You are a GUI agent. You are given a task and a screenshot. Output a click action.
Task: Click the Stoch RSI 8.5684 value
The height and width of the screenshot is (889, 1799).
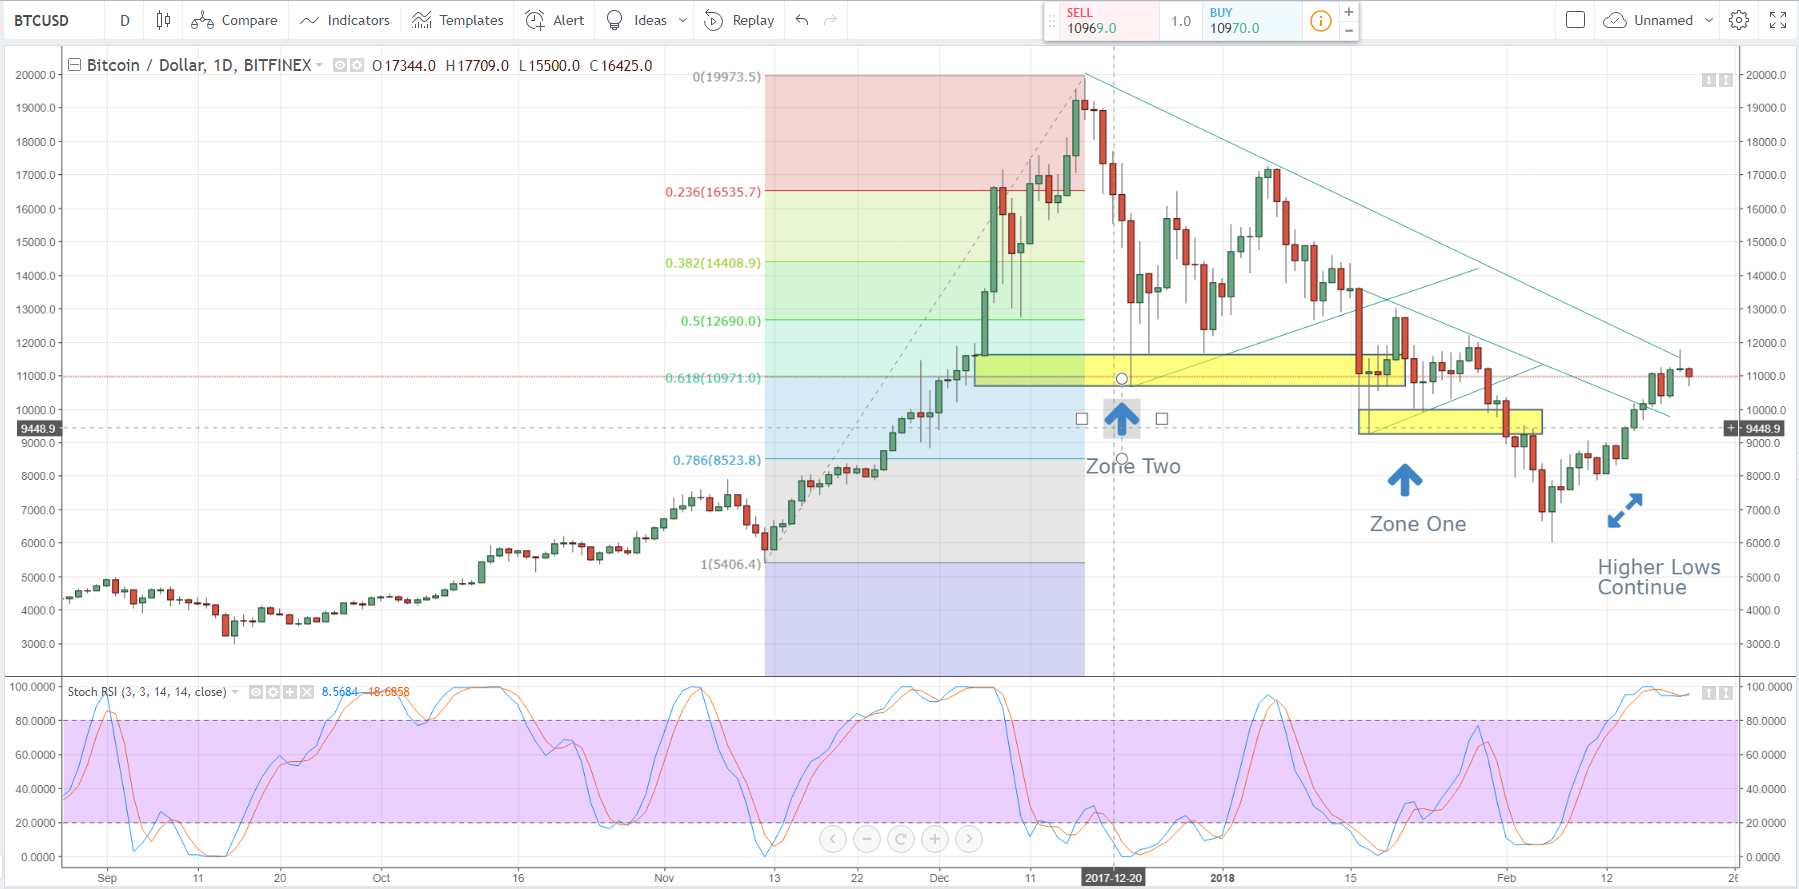[340, 692]
